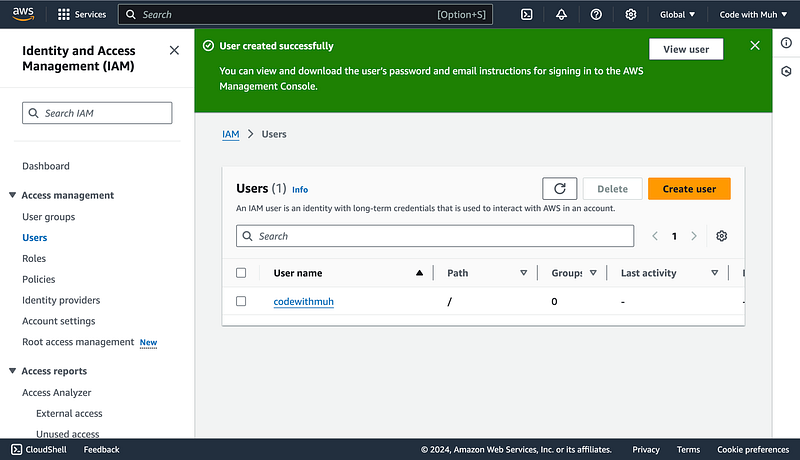Go to next page of users
This screenshot has width=800, height=460.
pyautogui.click(x=694, y=236)
